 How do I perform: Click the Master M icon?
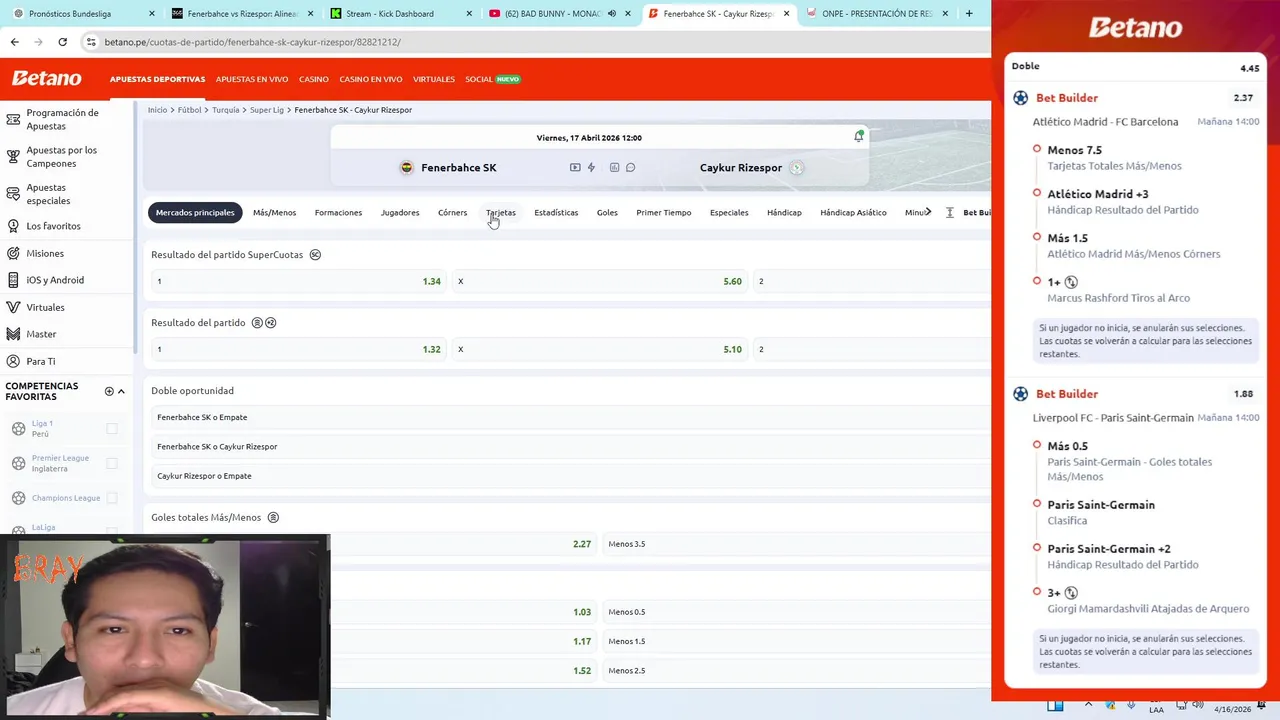click(x=13, y=334)
